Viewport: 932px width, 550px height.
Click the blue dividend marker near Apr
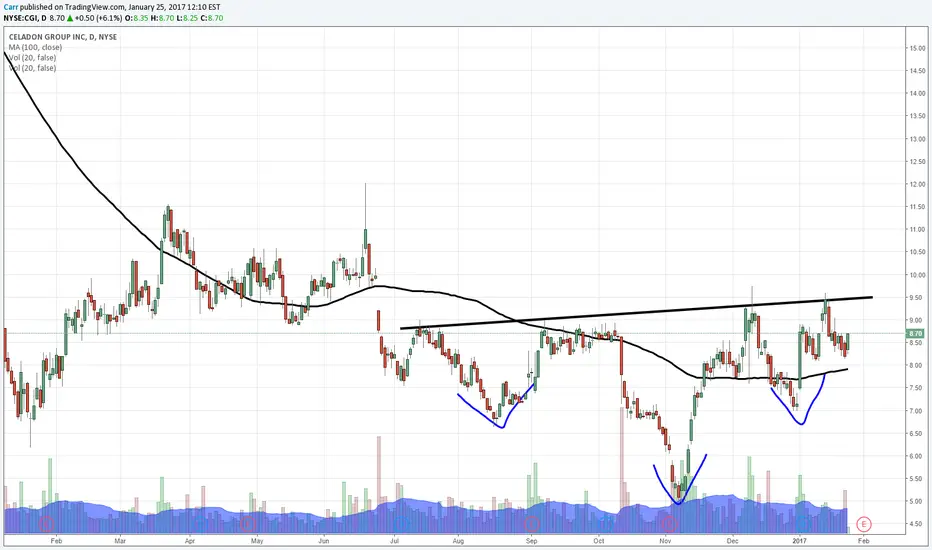tap(199, 524)
